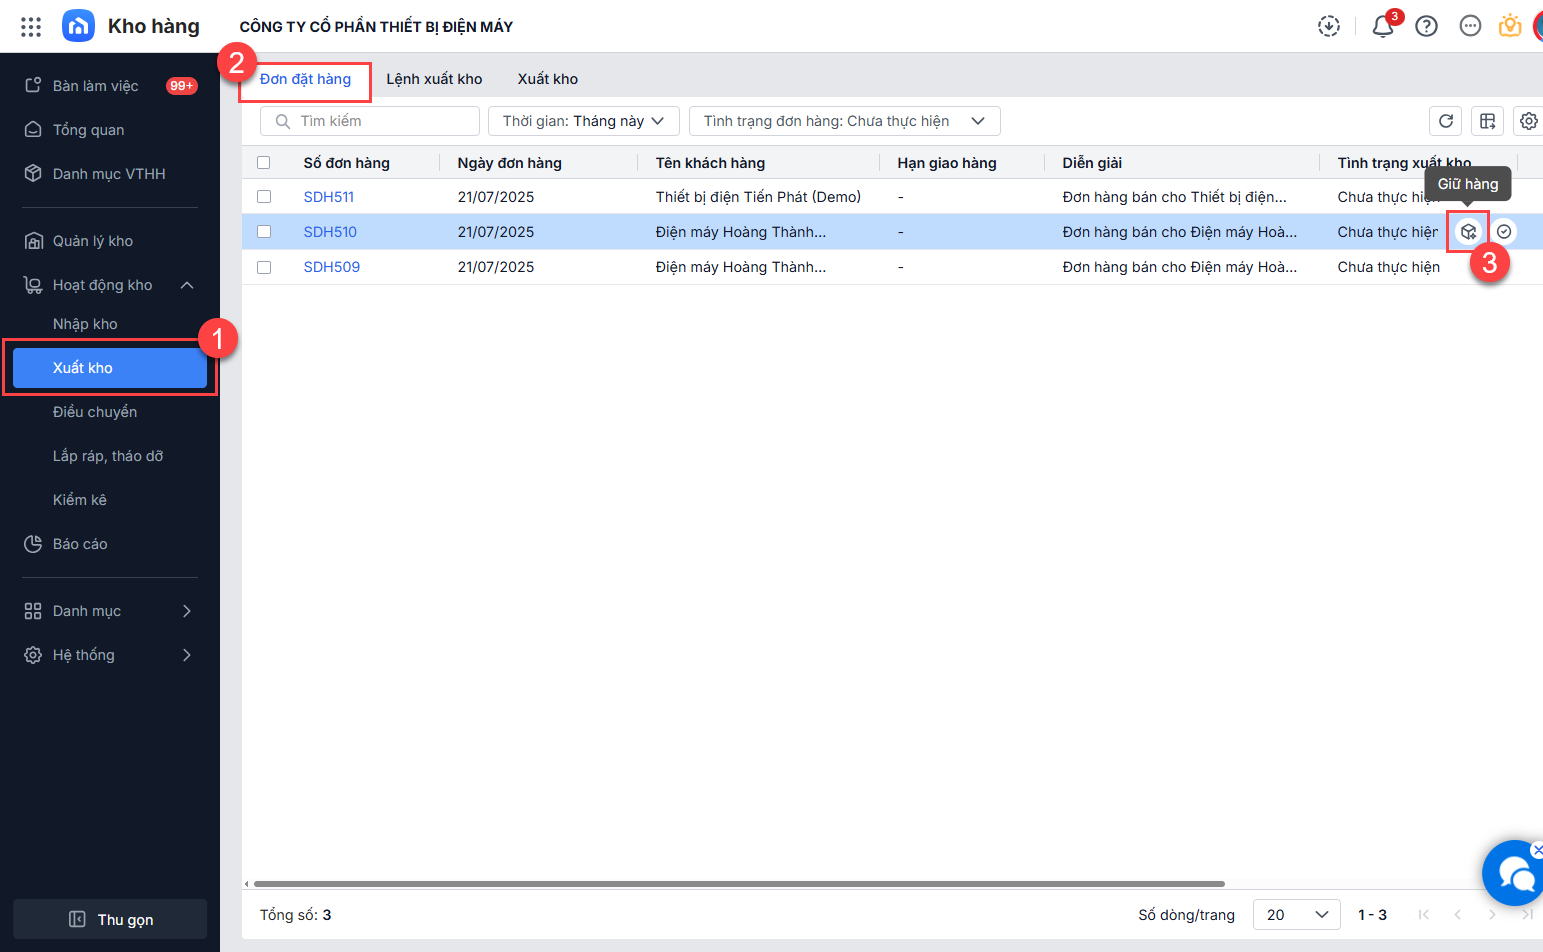Tick the checkbox for order SDH510
Image resolution: width=1543 pixels, height=952 pixels.
pyautogui.click(x=264, y=232)
